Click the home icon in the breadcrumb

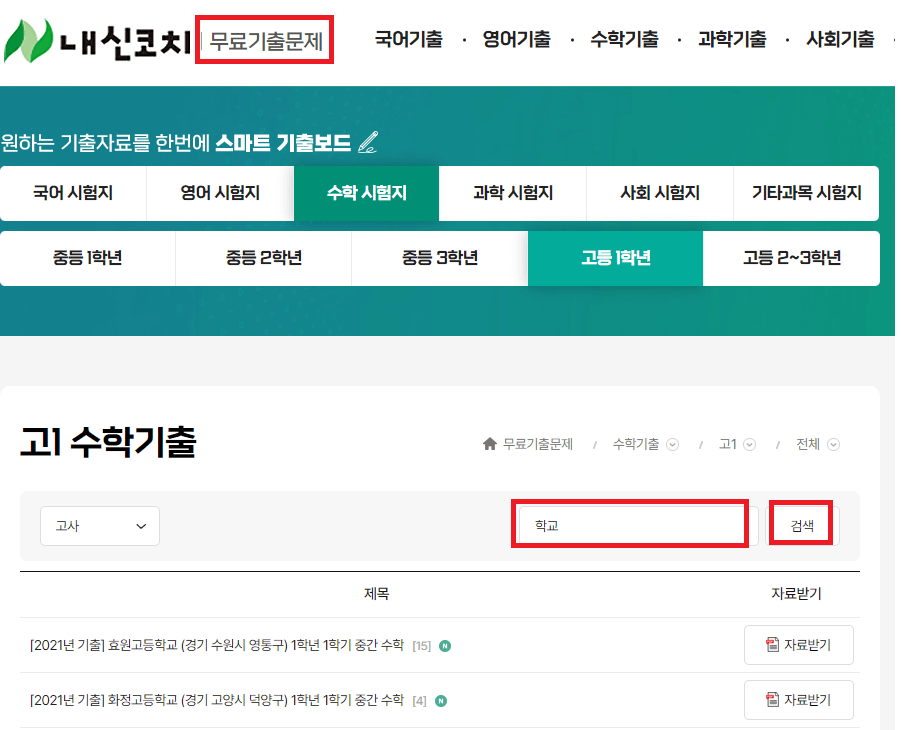click(489, 443)
